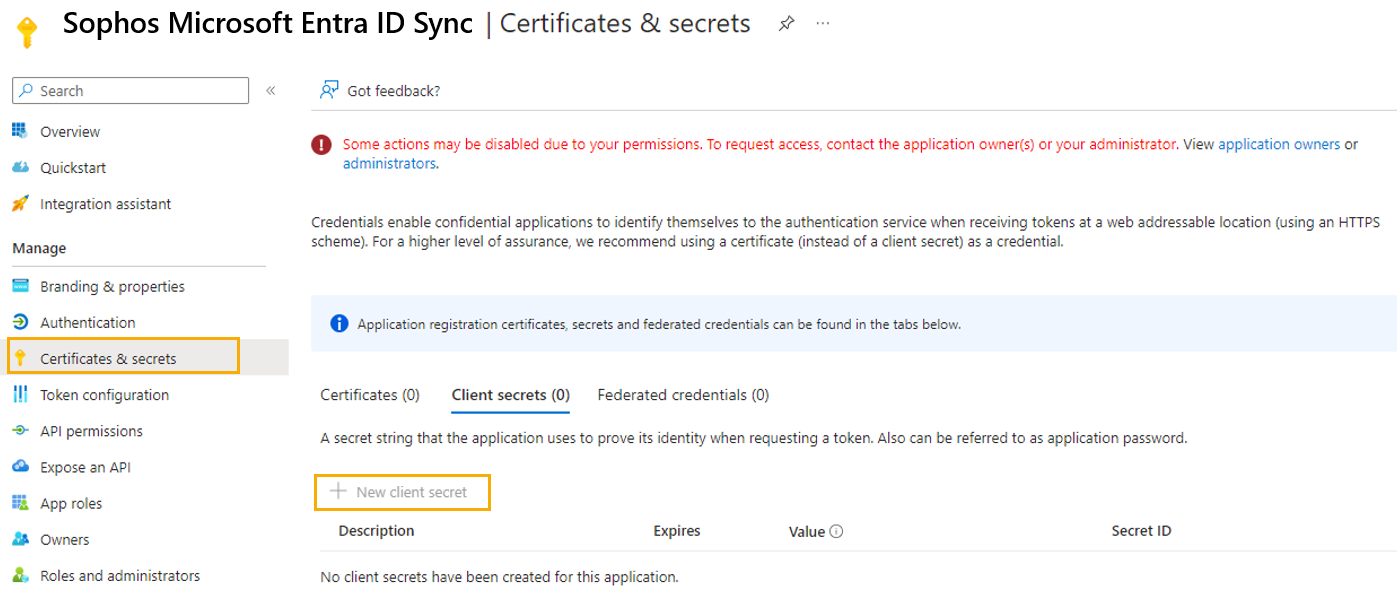Click the Authentication icon in sidebar
The height and width of the screenshot is (591, 1397).
click(20, 323)
